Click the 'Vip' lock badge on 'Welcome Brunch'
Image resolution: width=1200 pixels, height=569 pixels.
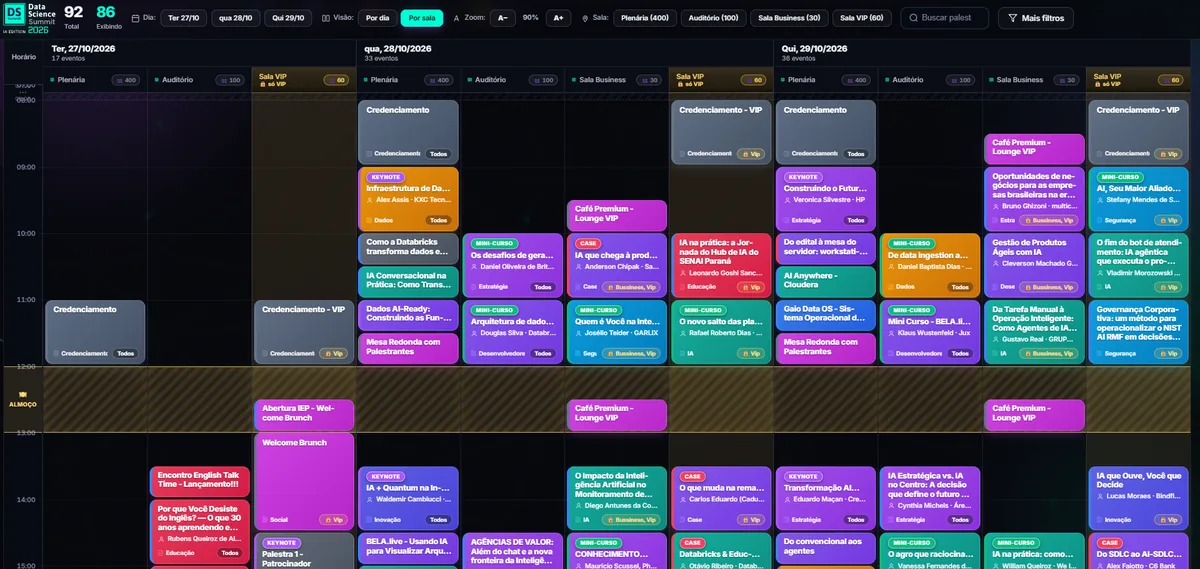pos(332,520)
